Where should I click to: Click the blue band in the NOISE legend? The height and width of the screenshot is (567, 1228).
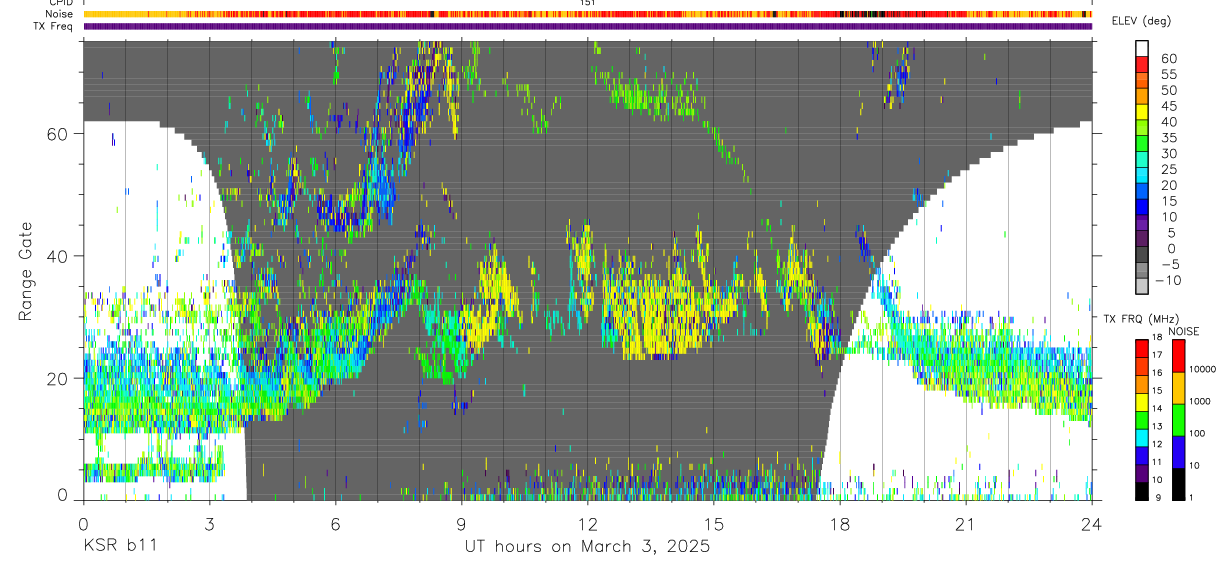coord(1179,451)
